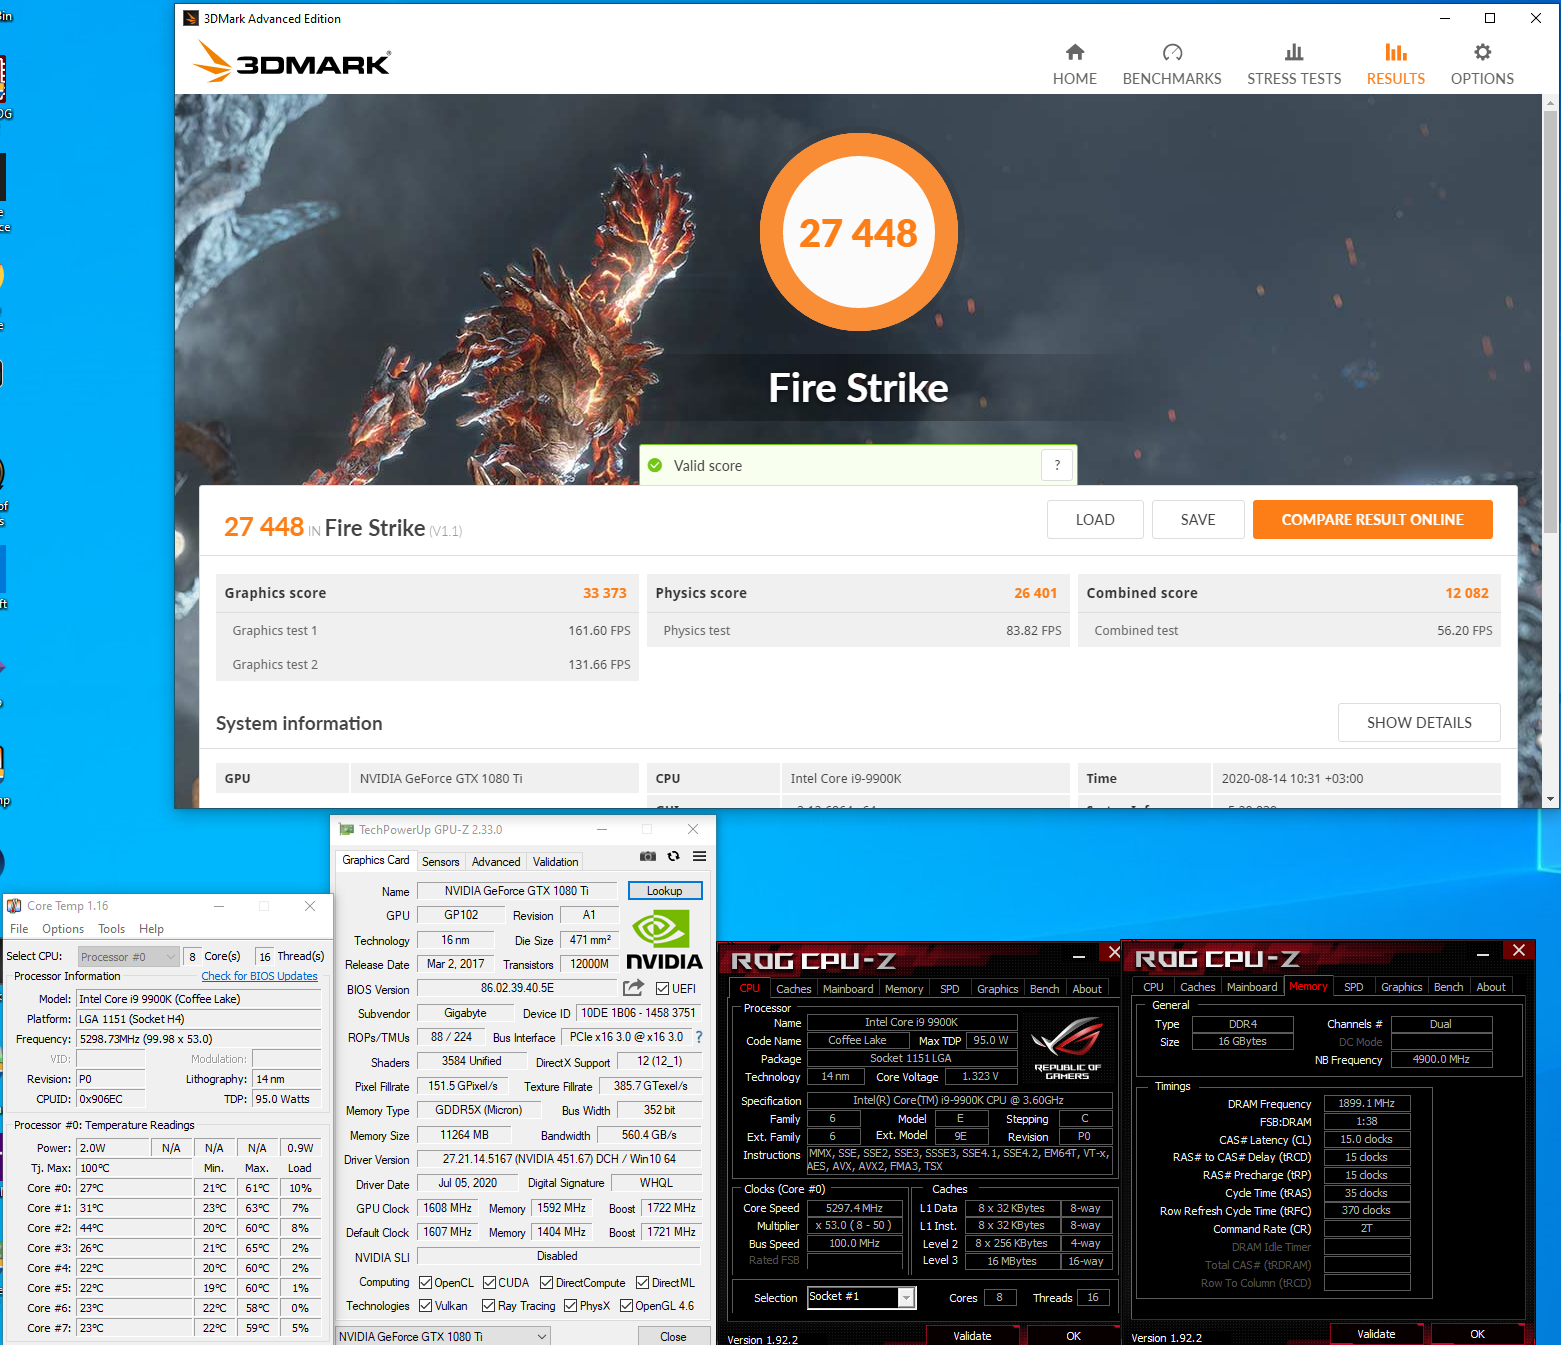Open Options menu in Core Temp
Viewport: 1561px width, 1345px height.
pyautogui.click(x=63, y=929)
